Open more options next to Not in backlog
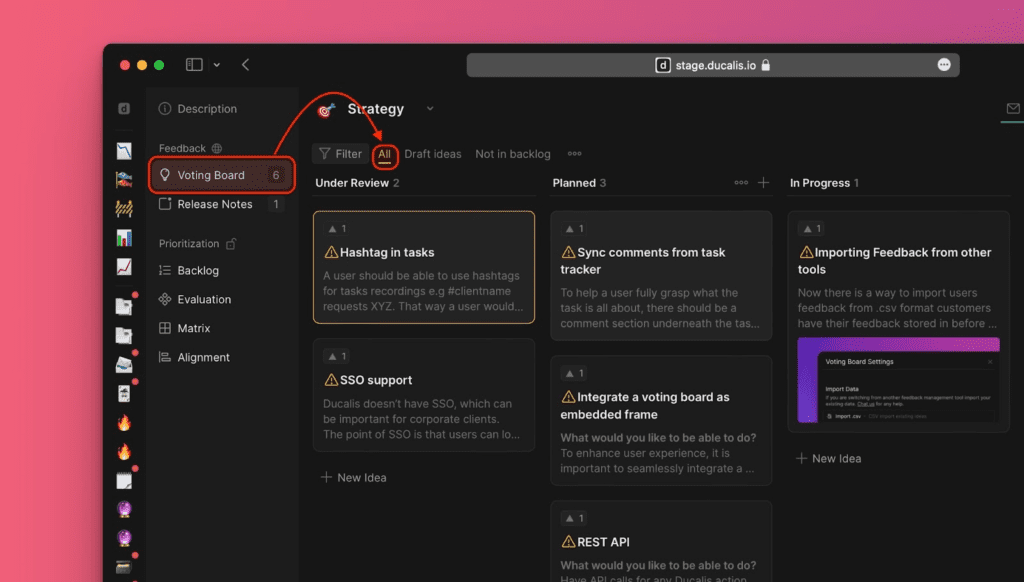The image size is (1024, 582). 574,154
